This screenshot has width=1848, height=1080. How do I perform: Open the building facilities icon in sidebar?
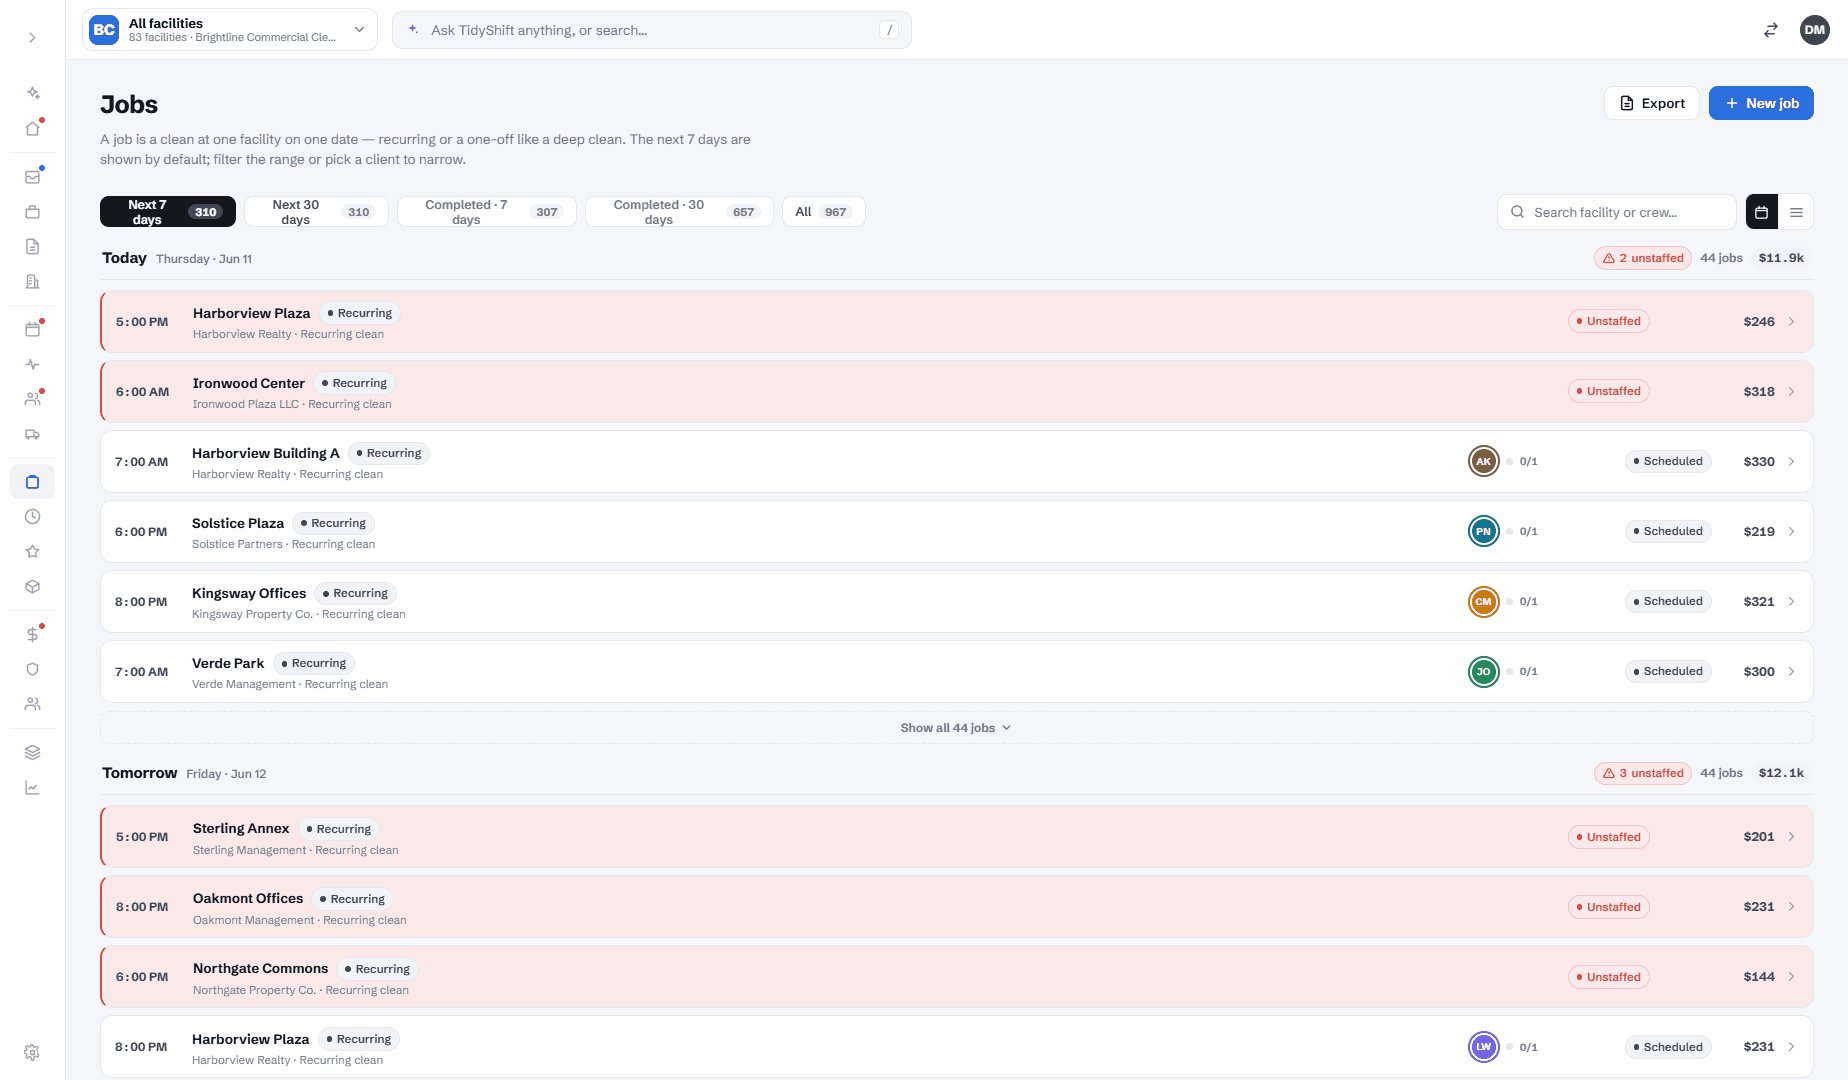32,282
